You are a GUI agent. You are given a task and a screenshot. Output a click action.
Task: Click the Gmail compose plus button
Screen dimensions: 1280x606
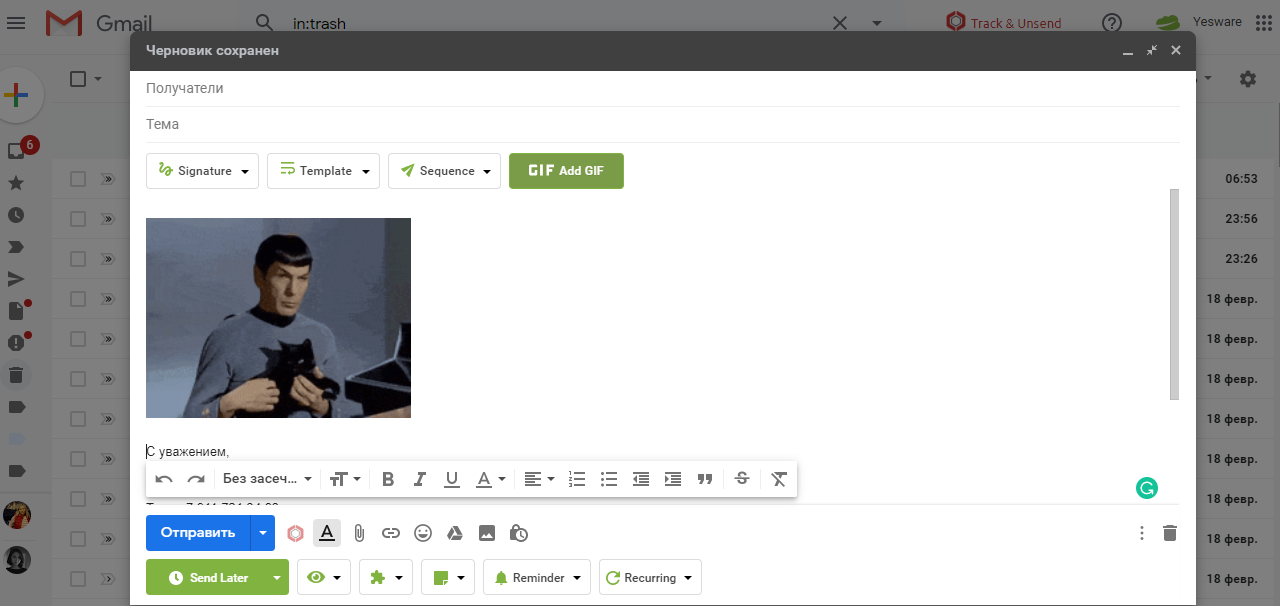point(16,96)
